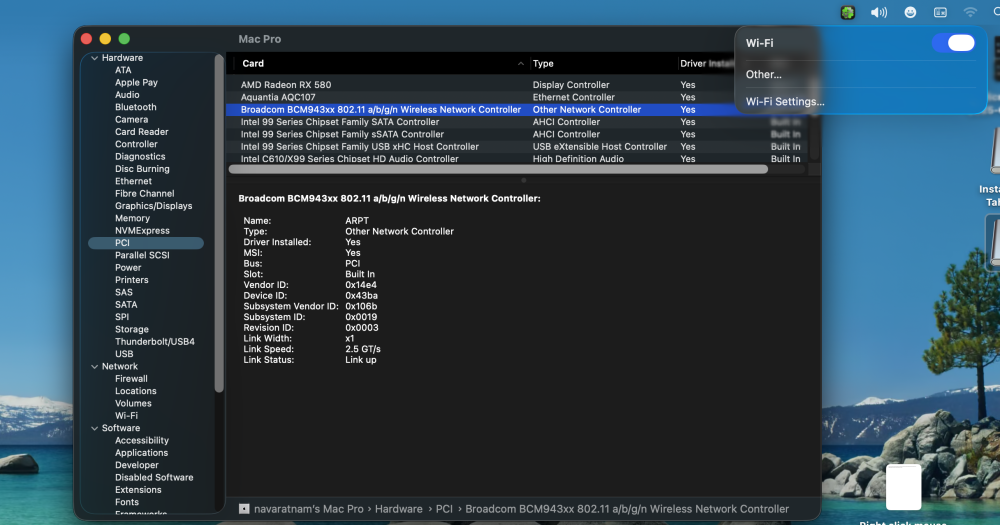Select Printers in the sidebar
Image resolution: width=1000 pixels, height=525 pixels.
click(x=131, y=280)
